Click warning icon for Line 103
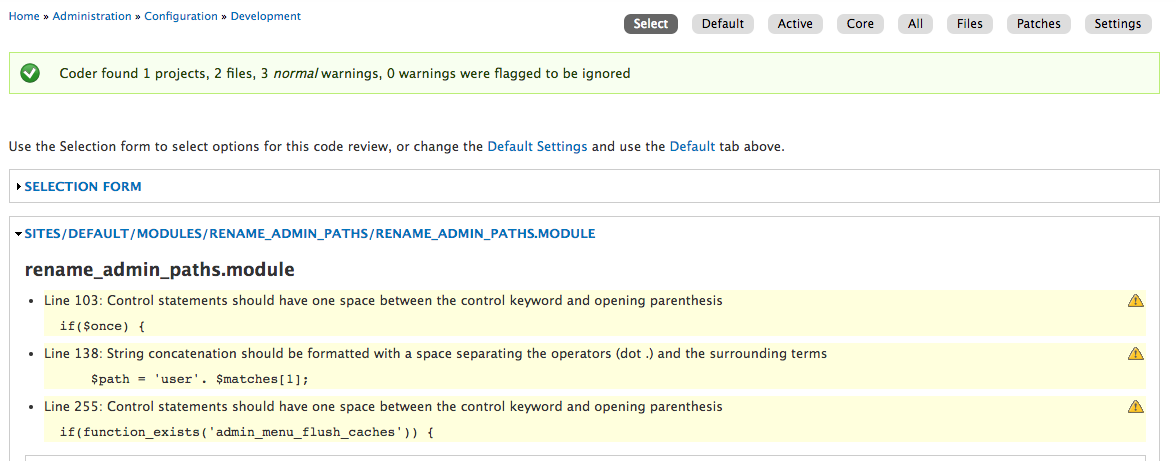 point(1135,300)
